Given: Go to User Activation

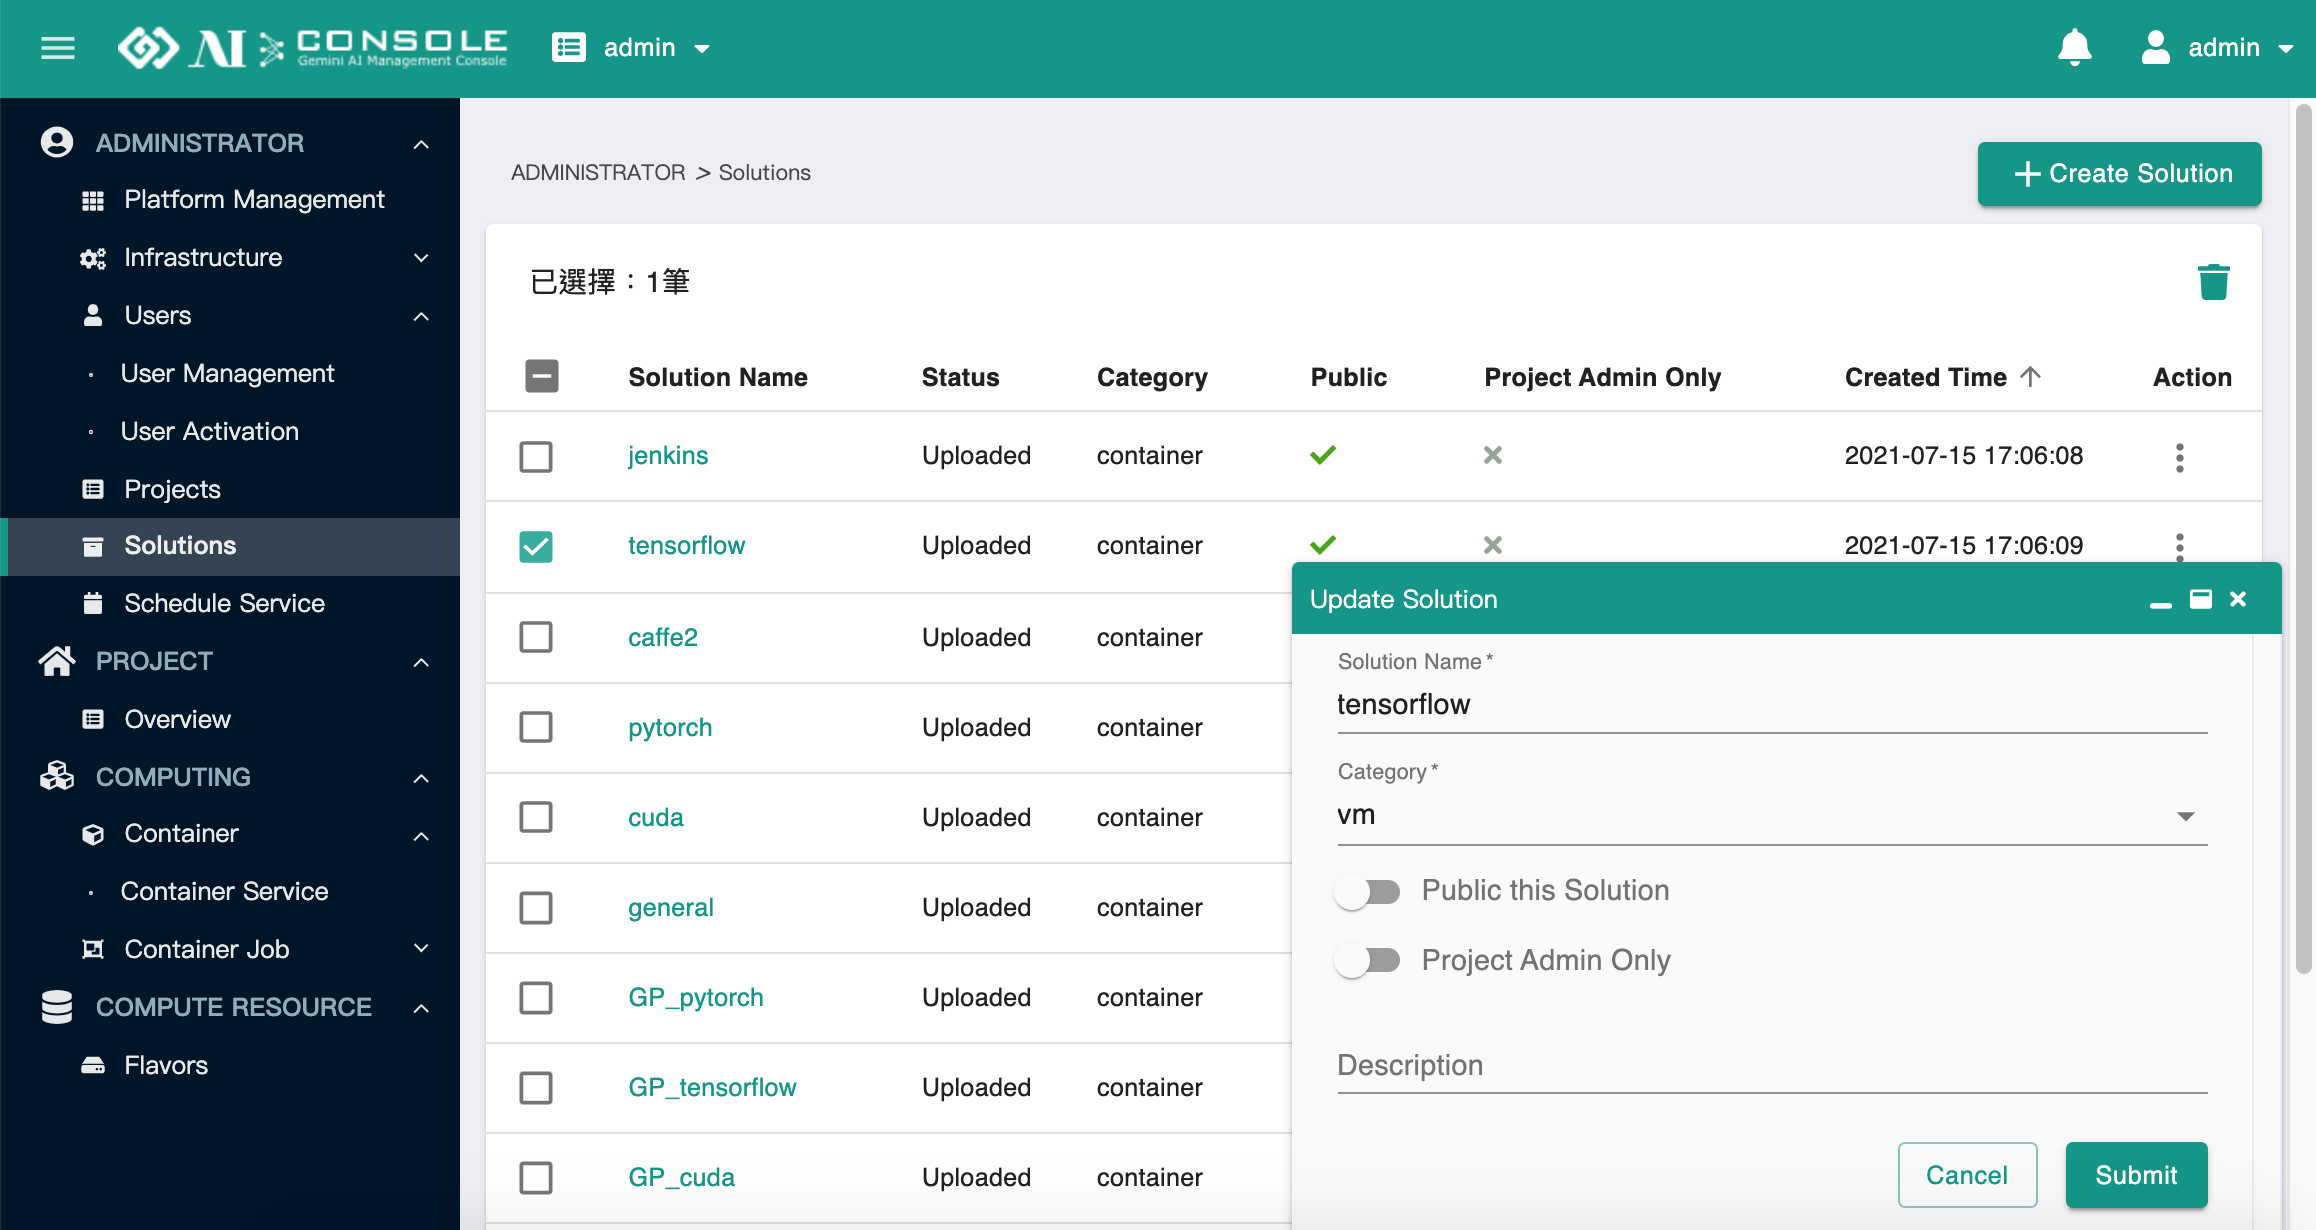Looking at the screenshot, I should tap(210, 431).
